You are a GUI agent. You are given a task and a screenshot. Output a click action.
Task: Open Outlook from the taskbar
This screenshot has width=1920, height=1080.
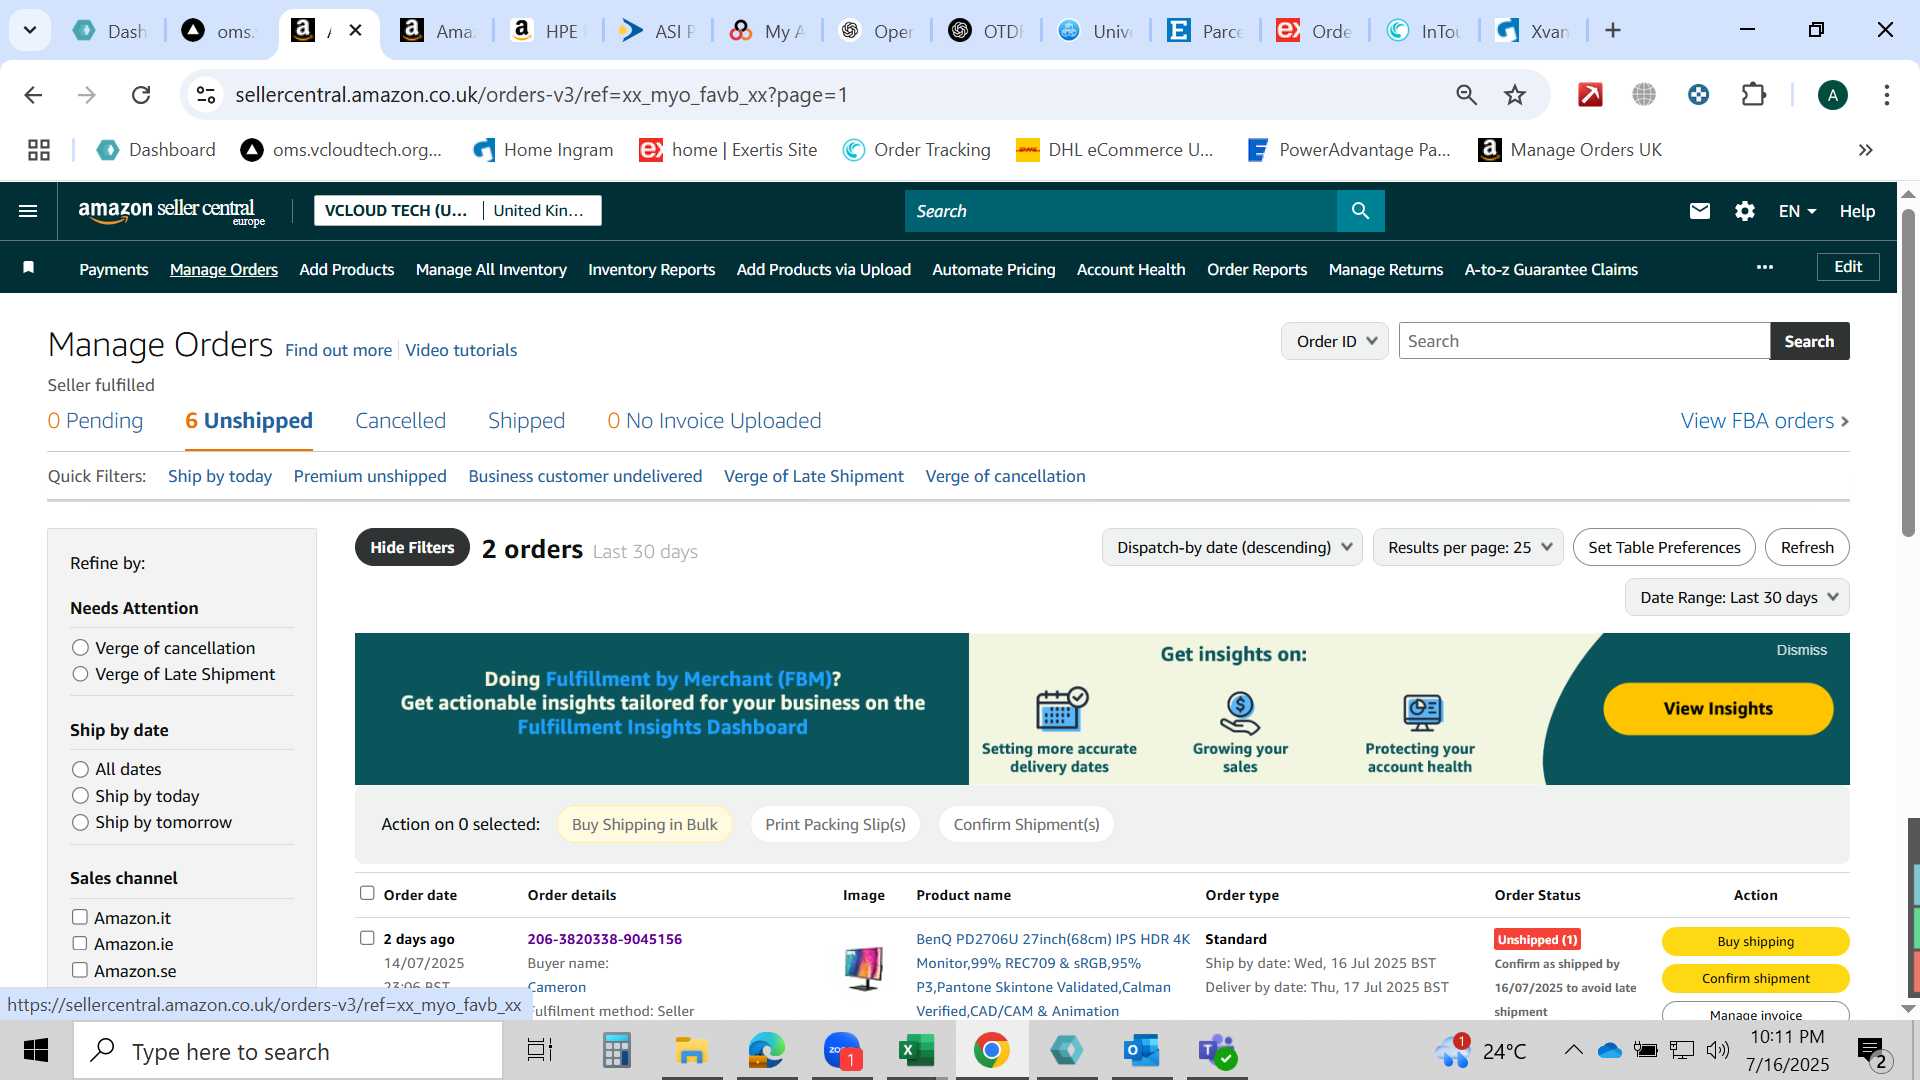click(x=1141, y=1051)
